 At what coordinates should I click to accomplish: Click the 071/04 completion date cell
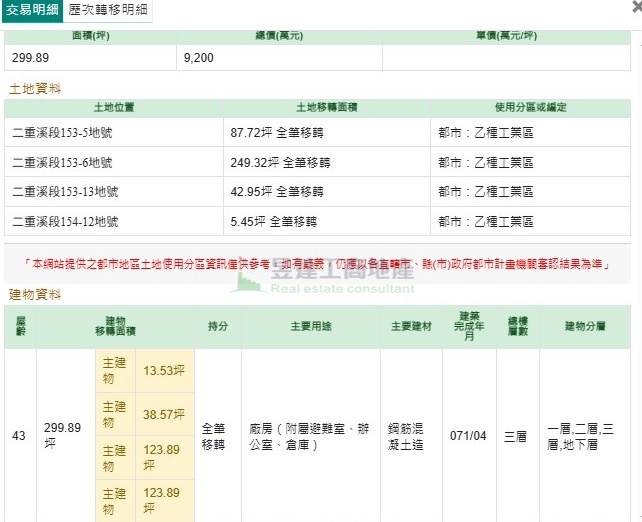(469, 436)
